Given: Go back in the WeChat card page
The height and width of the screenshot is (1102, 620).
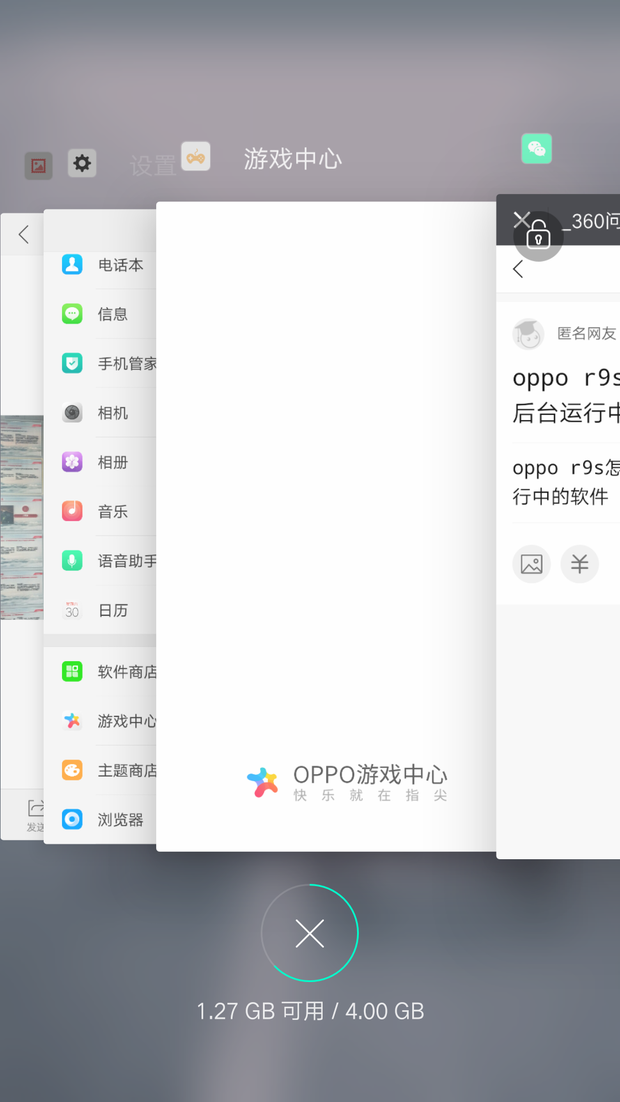Looking at the screenshot, I should pyautogui.click(x=518, y=268).
